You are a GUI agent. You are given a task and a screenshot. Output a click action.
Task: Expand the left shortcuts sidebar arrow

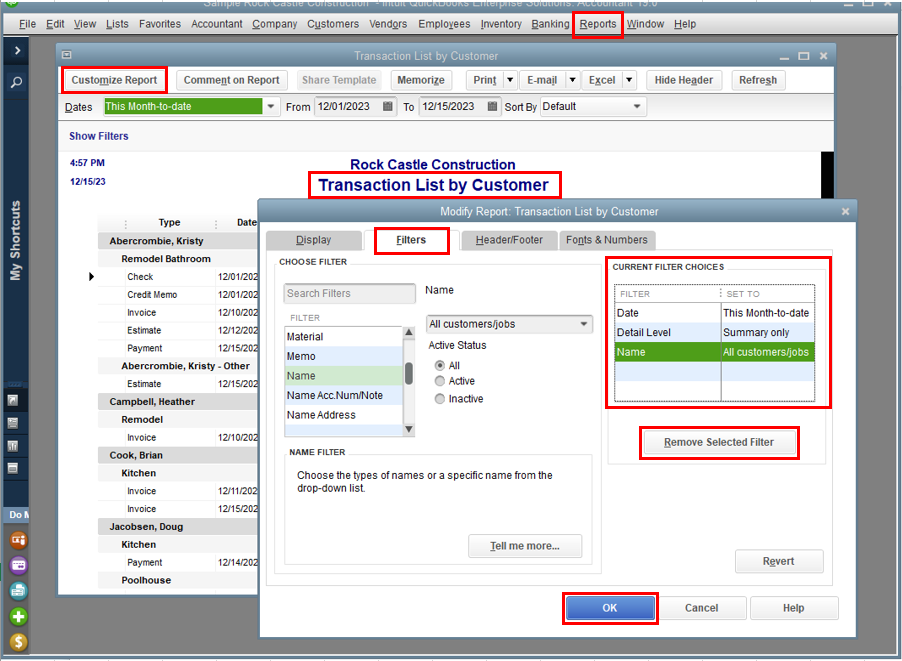click(x=17, y=51)
